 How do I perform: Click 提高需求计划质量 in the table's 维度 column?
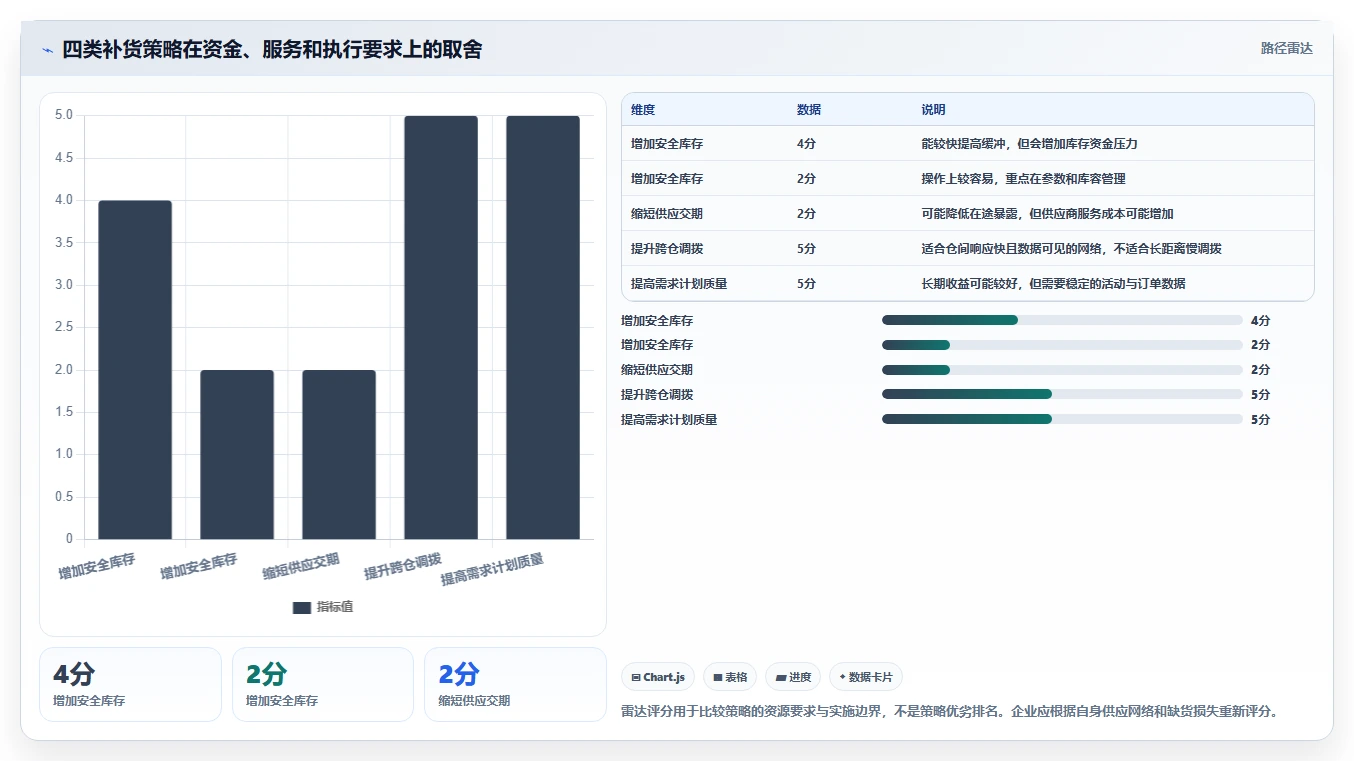(679, 284)
